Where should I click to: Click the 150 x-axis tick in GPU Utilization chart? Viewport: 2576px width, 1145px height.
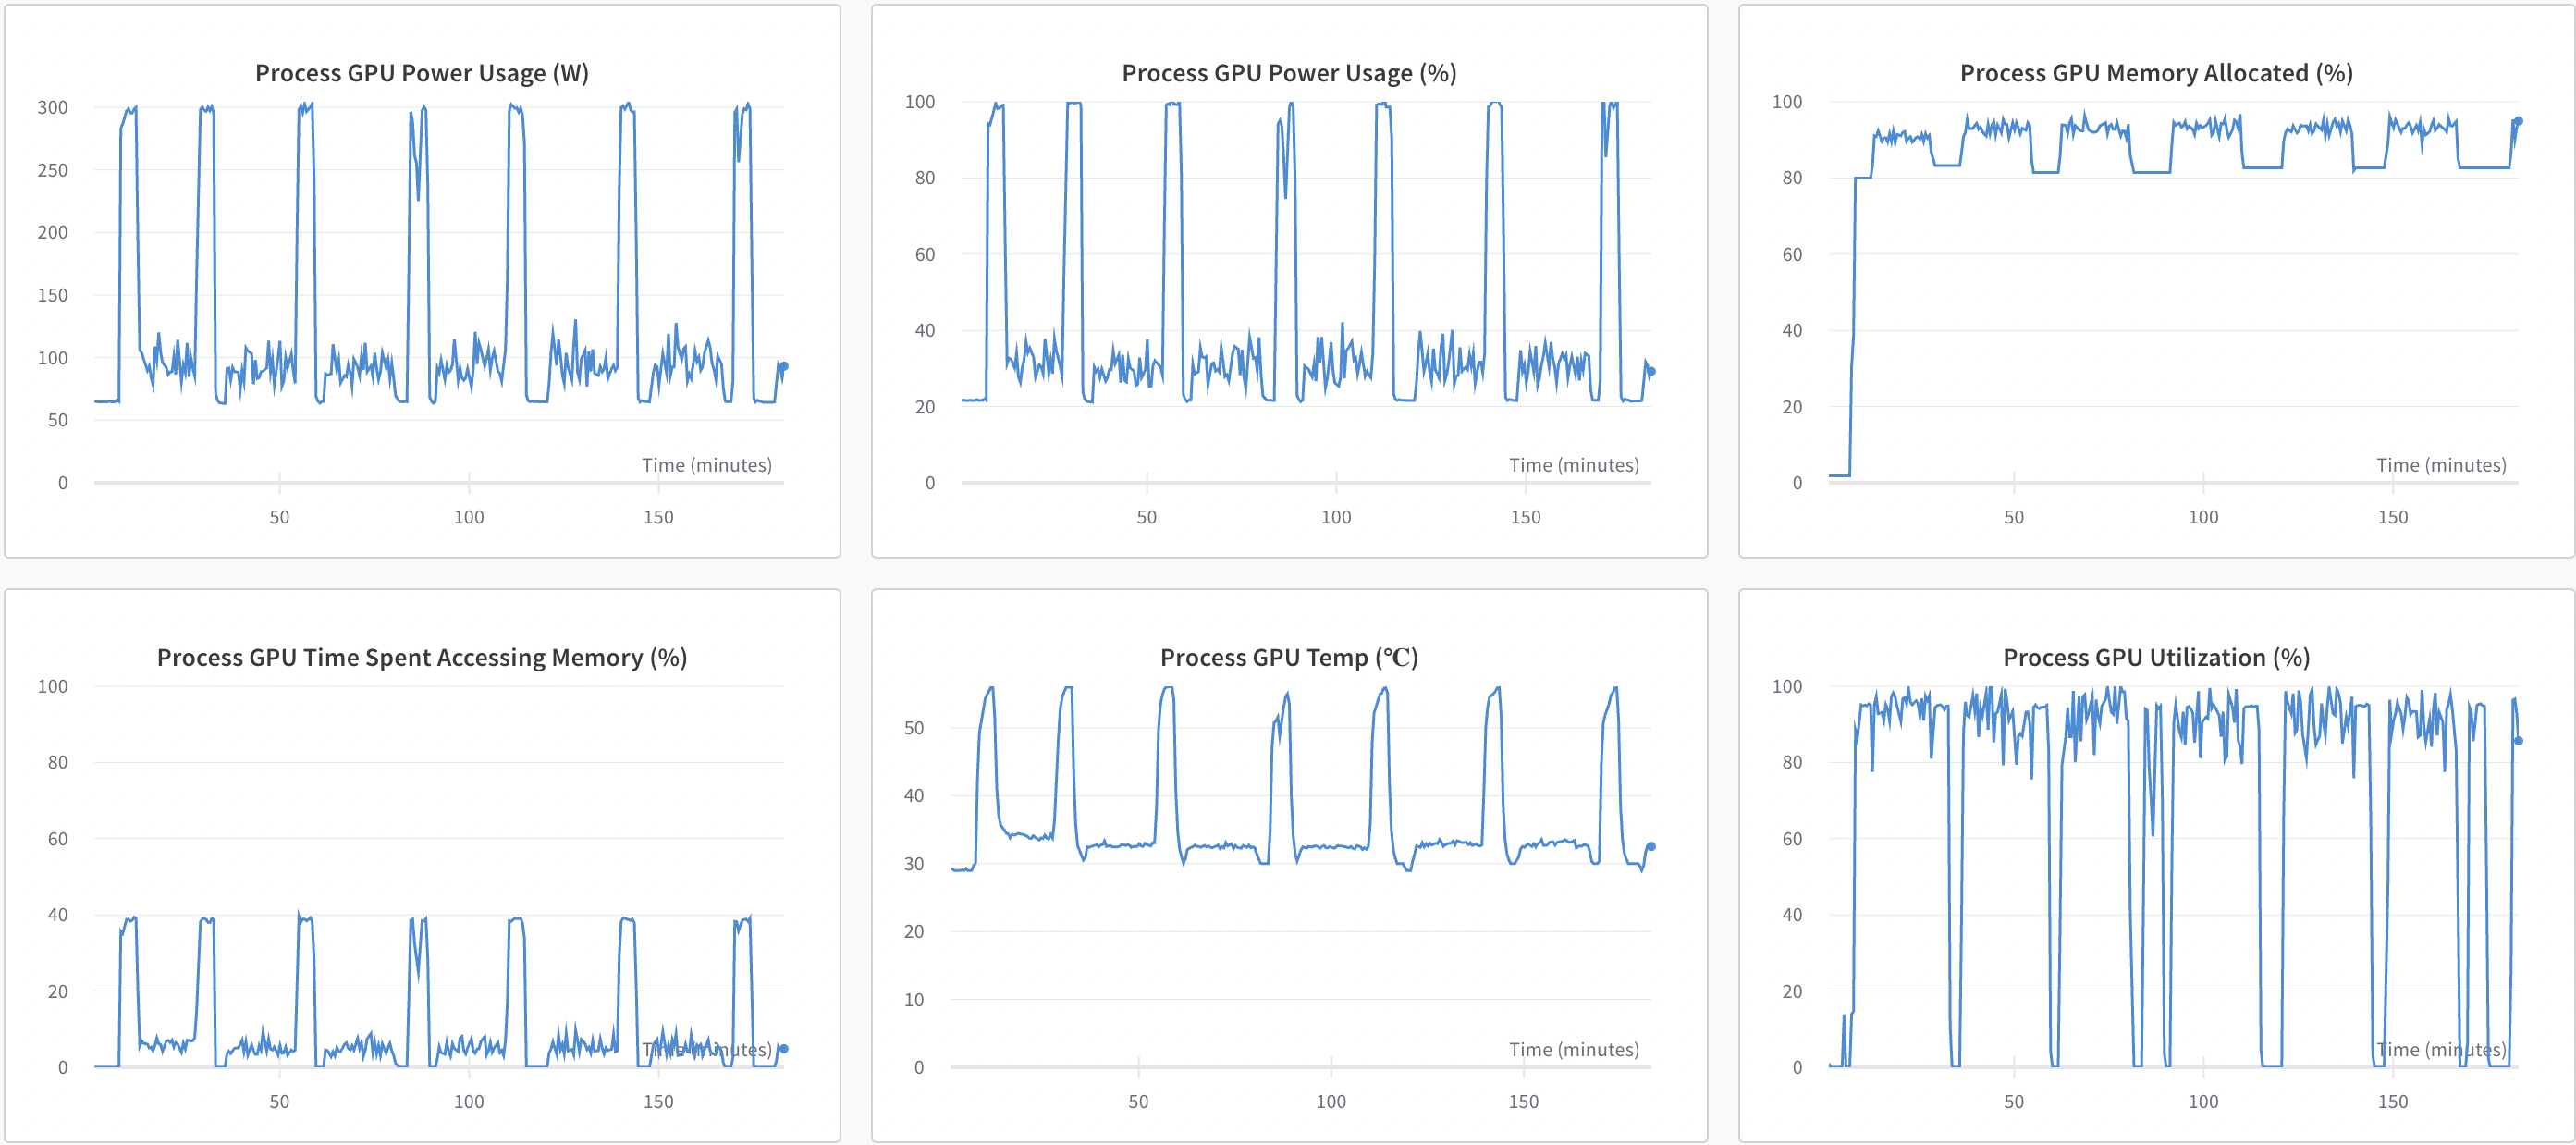tap(2392, 1101)
